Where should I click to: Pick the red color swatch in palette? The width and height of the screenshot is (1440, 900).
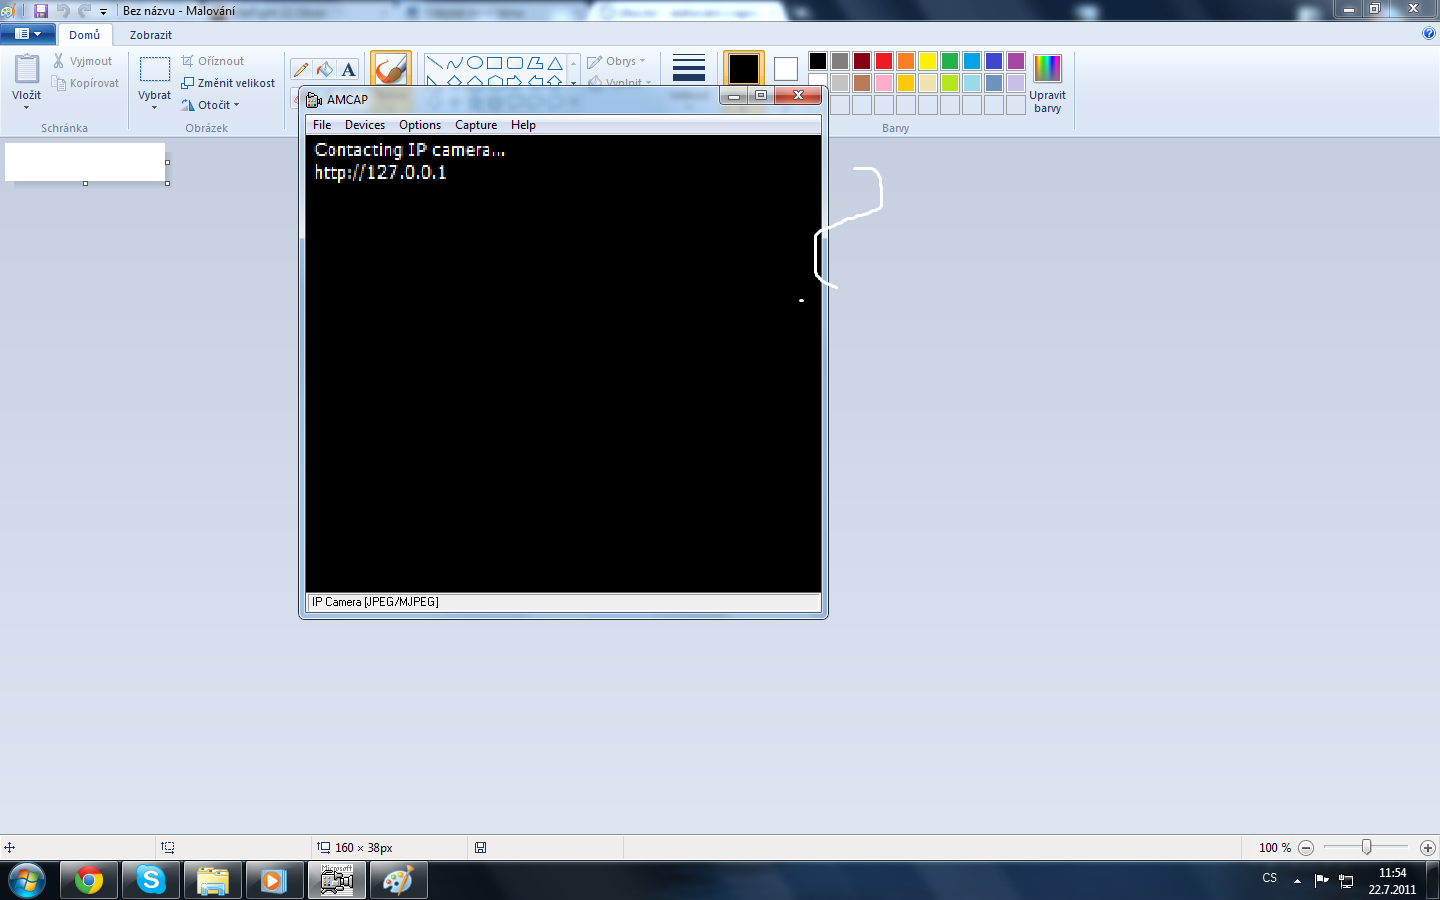click(x=884, y=62)
